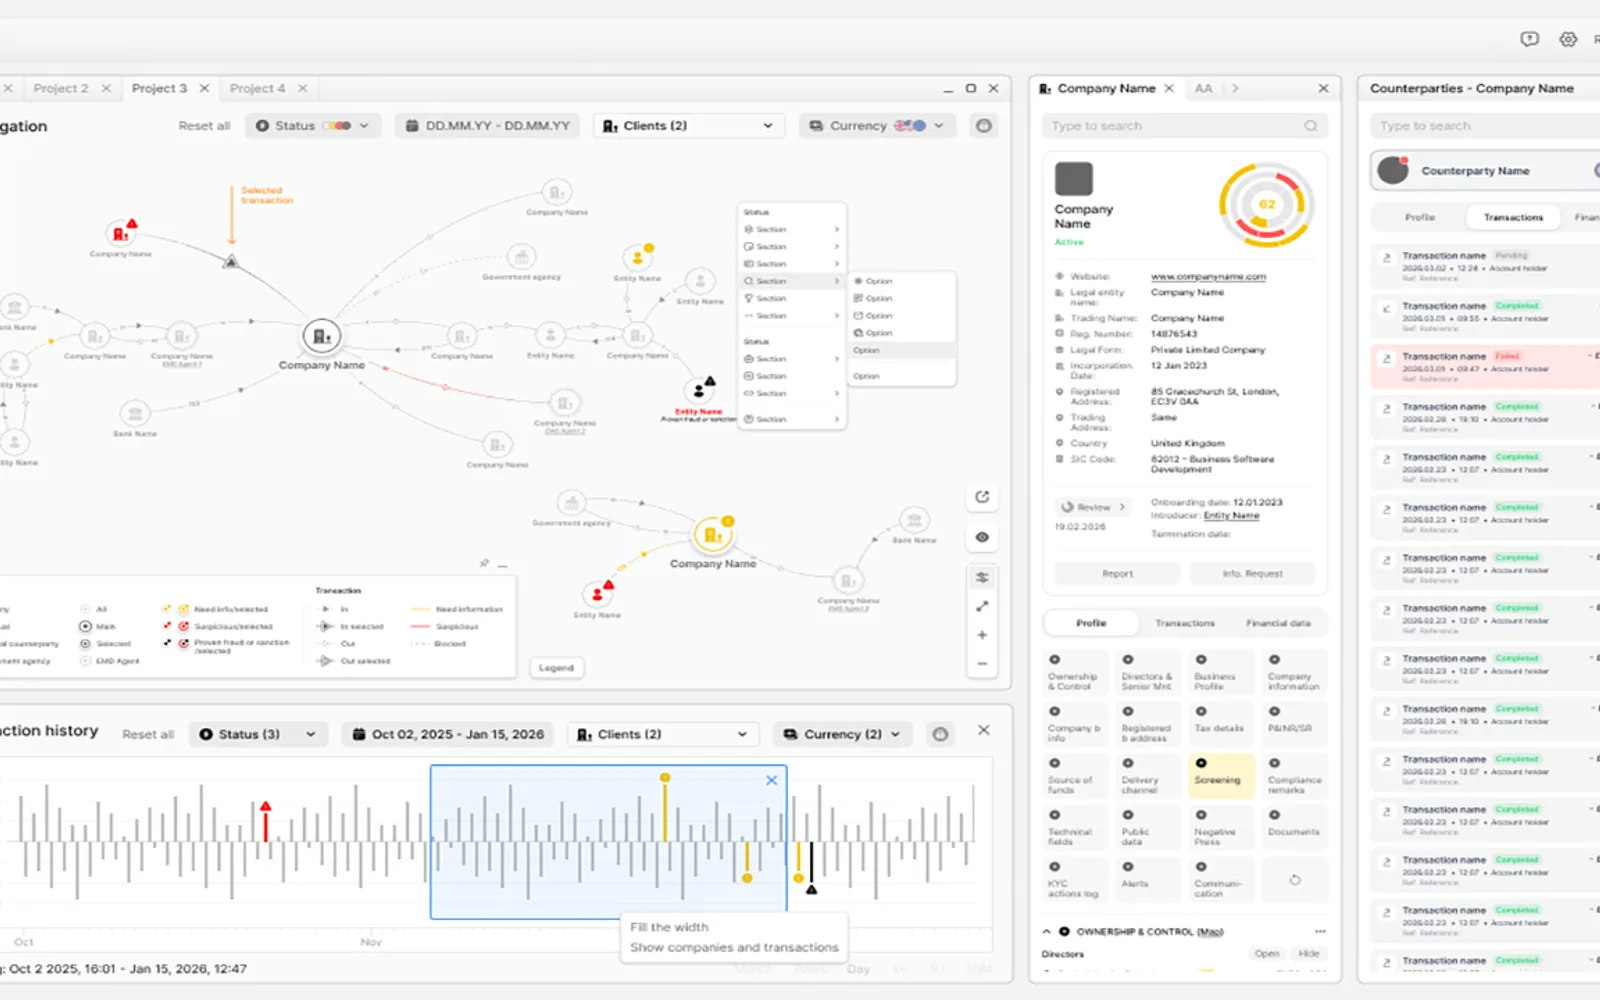Viewport: 1600px width, 1000px height.
Task: Open the graph filter sliders icon
Action: 982,577
